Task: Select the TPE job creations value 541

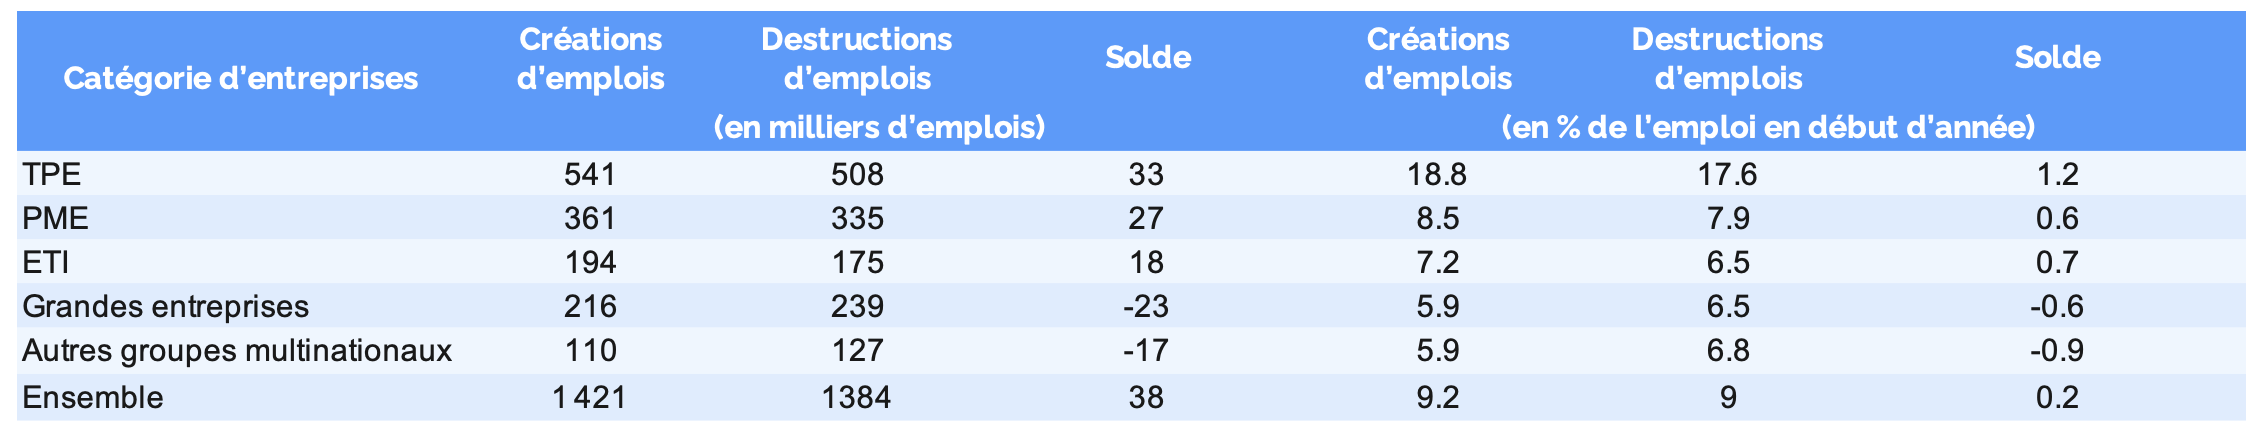Action: click(x=590, y=175)
